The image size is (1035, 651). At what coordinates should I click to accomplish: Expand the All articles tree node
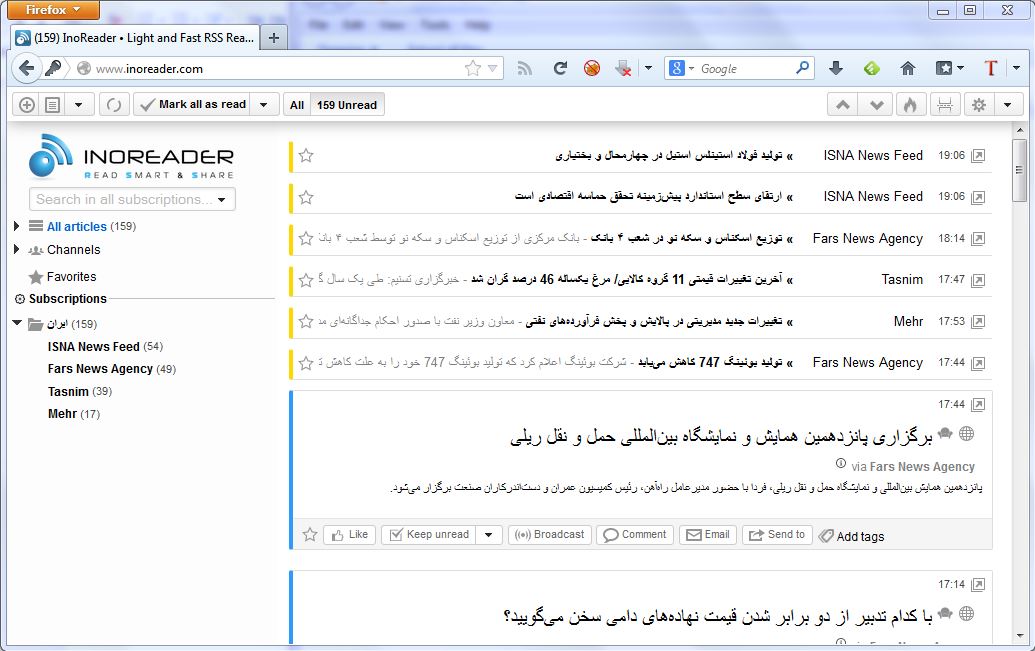(x=17, y=226)
